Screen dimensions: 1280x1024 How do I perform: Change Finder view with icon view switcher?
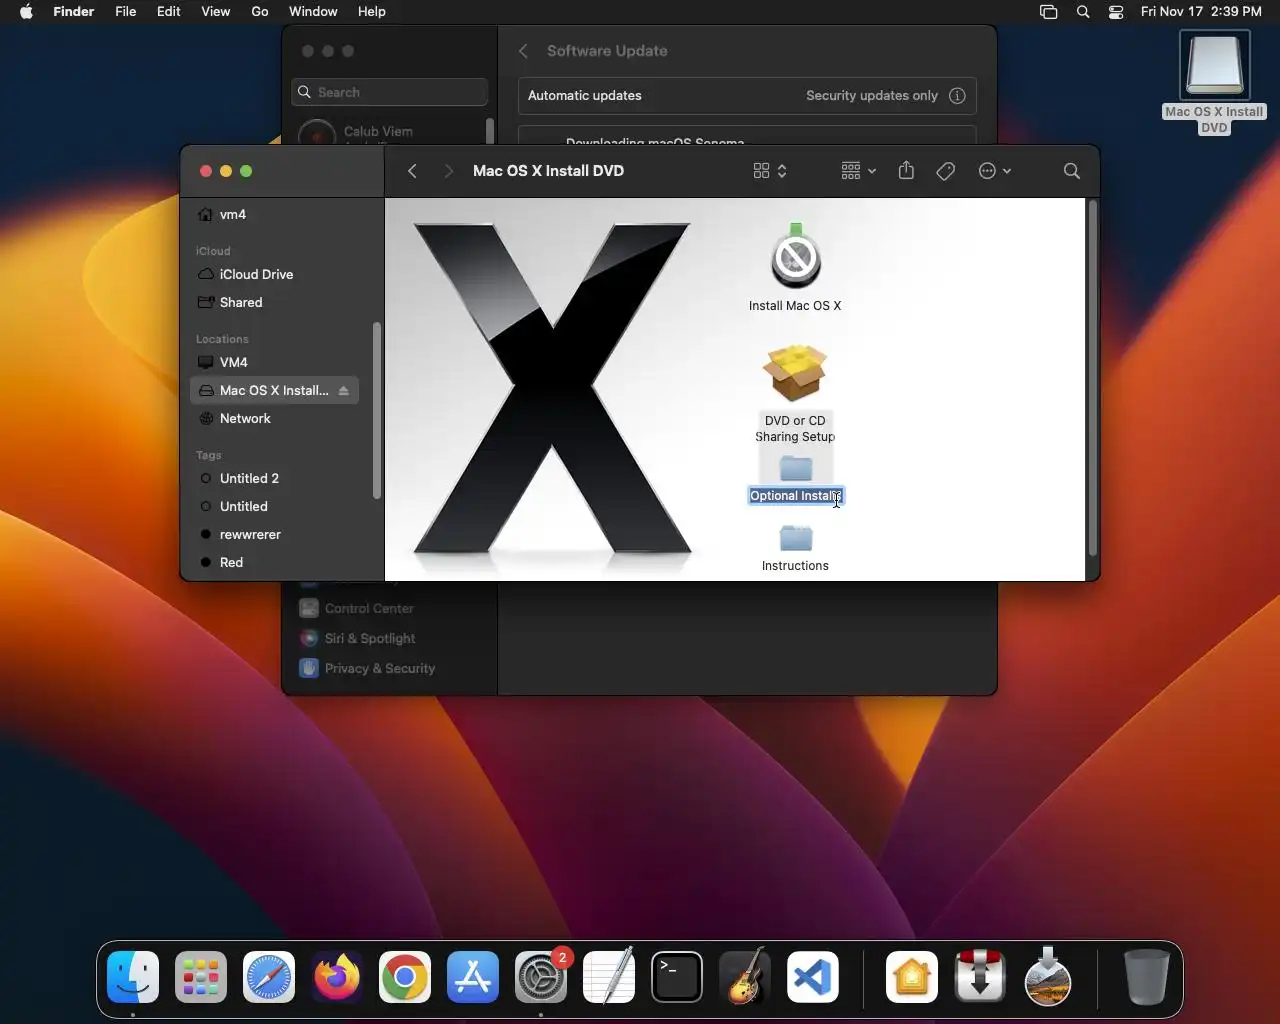point(770,171)
